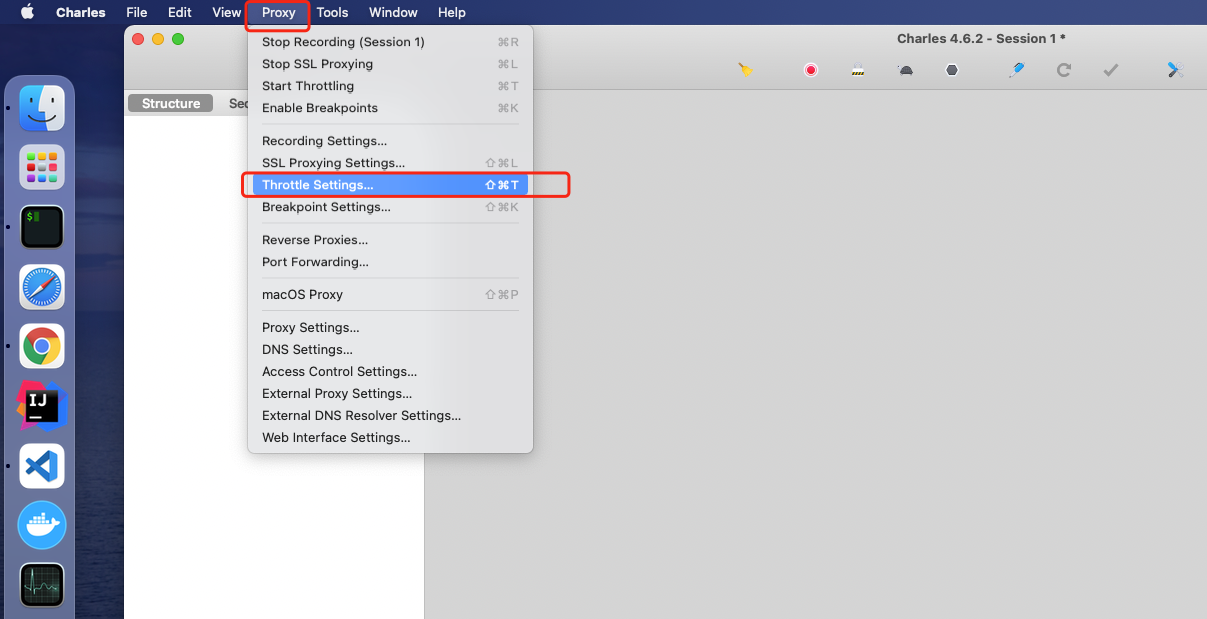The image size is (1207, 619).
Task: Open Throttle Settings...
Action: 390,185
